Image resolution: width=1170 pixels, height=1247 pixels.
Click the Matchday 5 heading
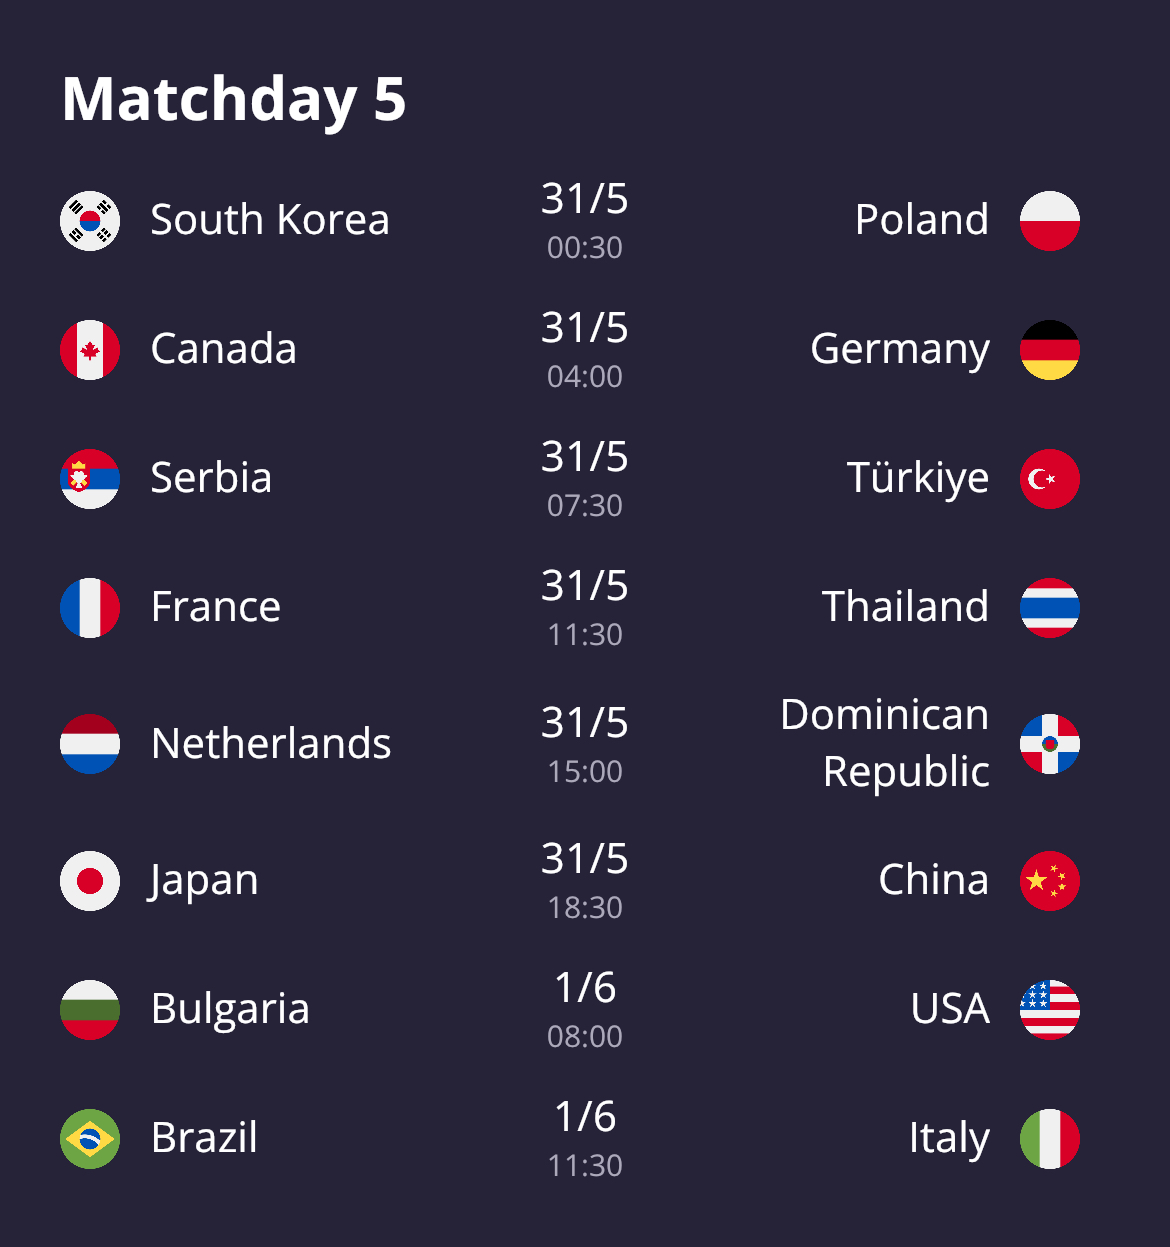234,99
